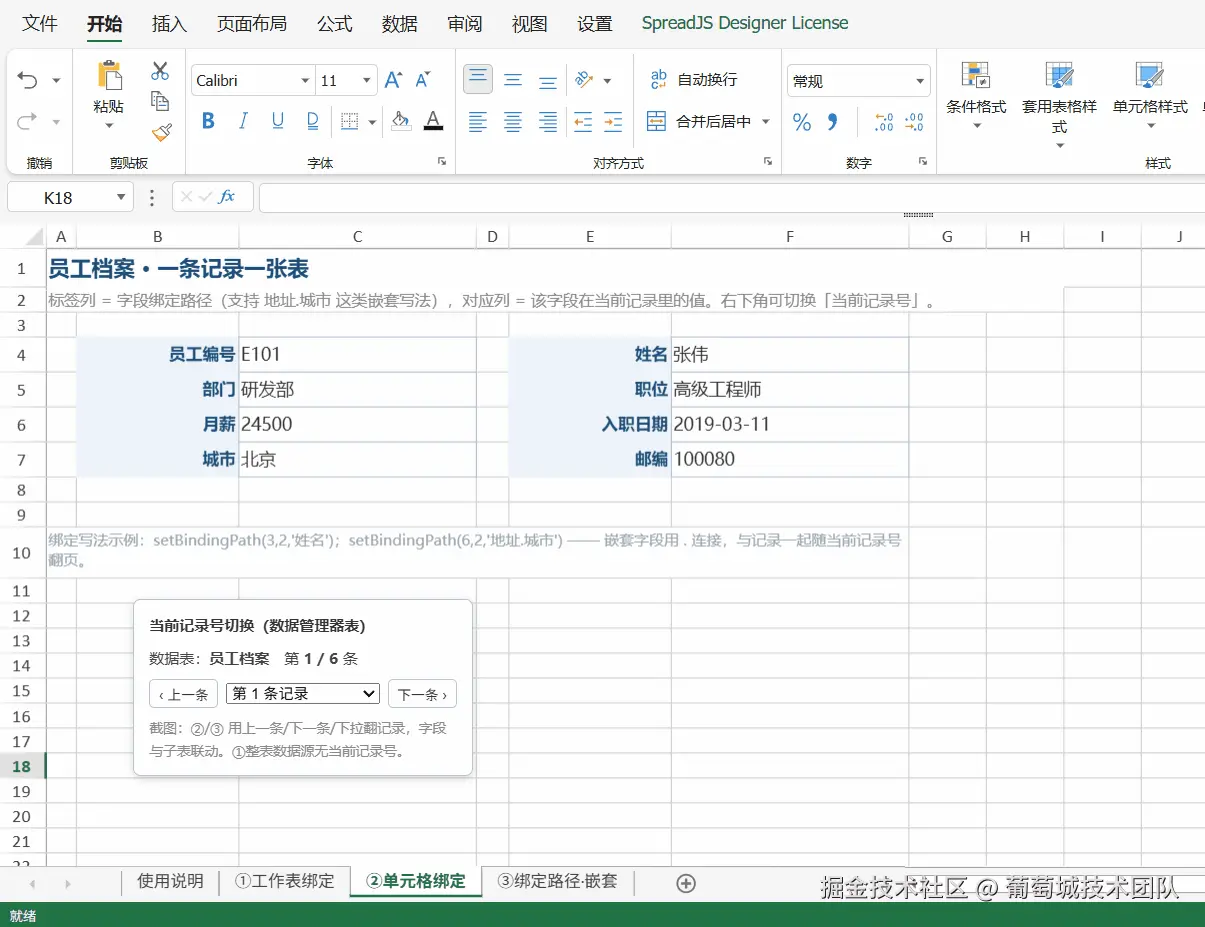Switch to the 页面布局 ribbon tab
This screenshot has width=1205, height=927.
point(251,23)
